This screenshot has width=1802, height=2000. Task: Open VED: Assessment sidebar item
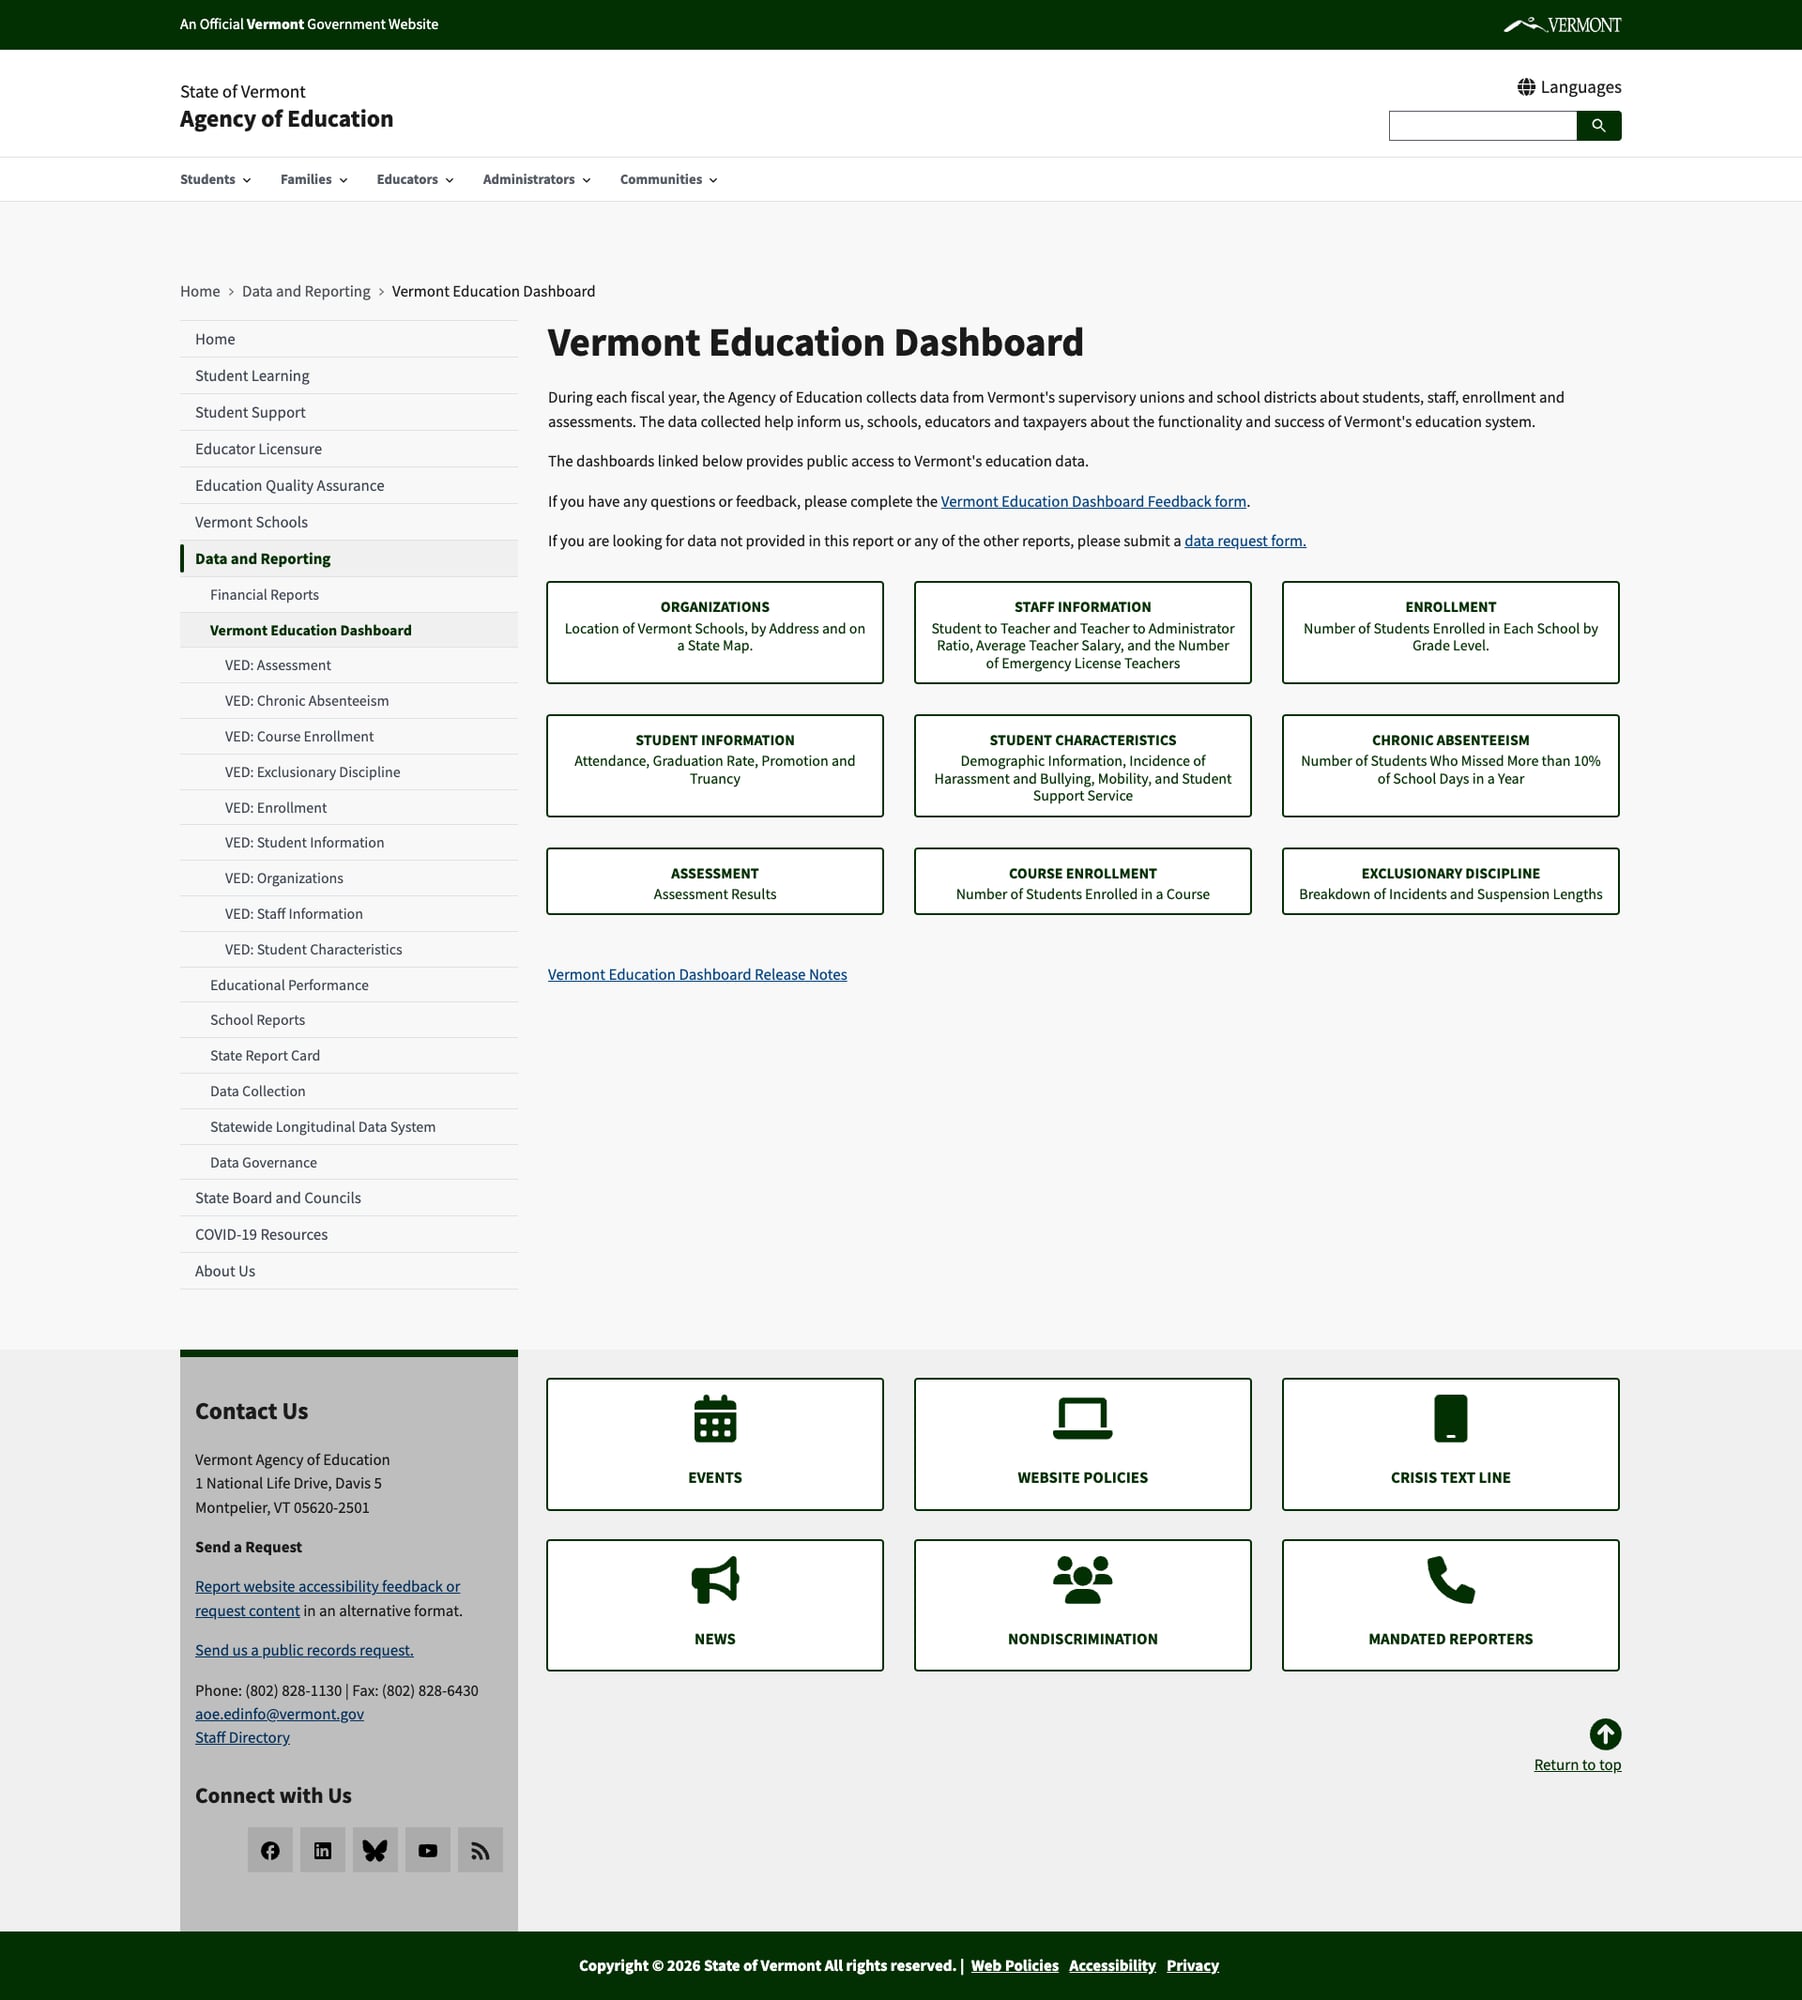349,665
